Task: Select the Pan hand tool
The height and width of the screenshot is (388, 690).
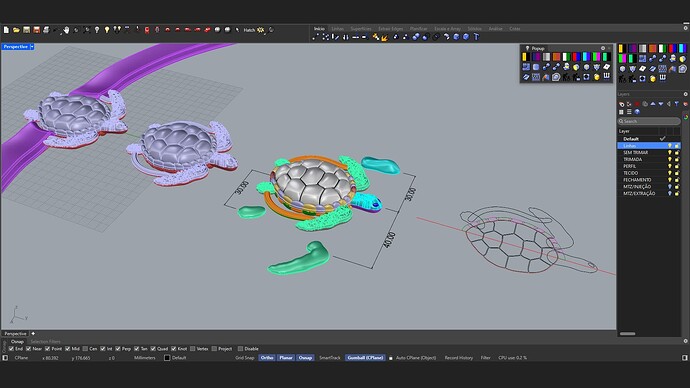Action: pyautogui.click(x=67, y=30)
